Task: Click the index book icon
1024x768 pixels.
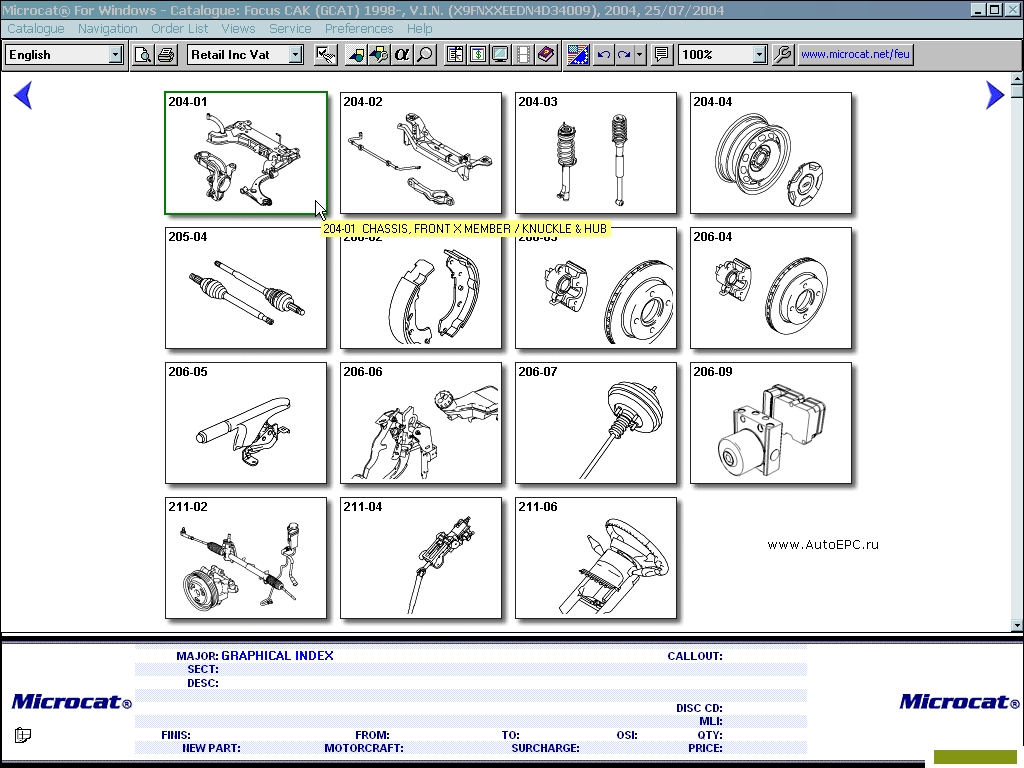Action: pyautogui.click(x=455, y=55)
